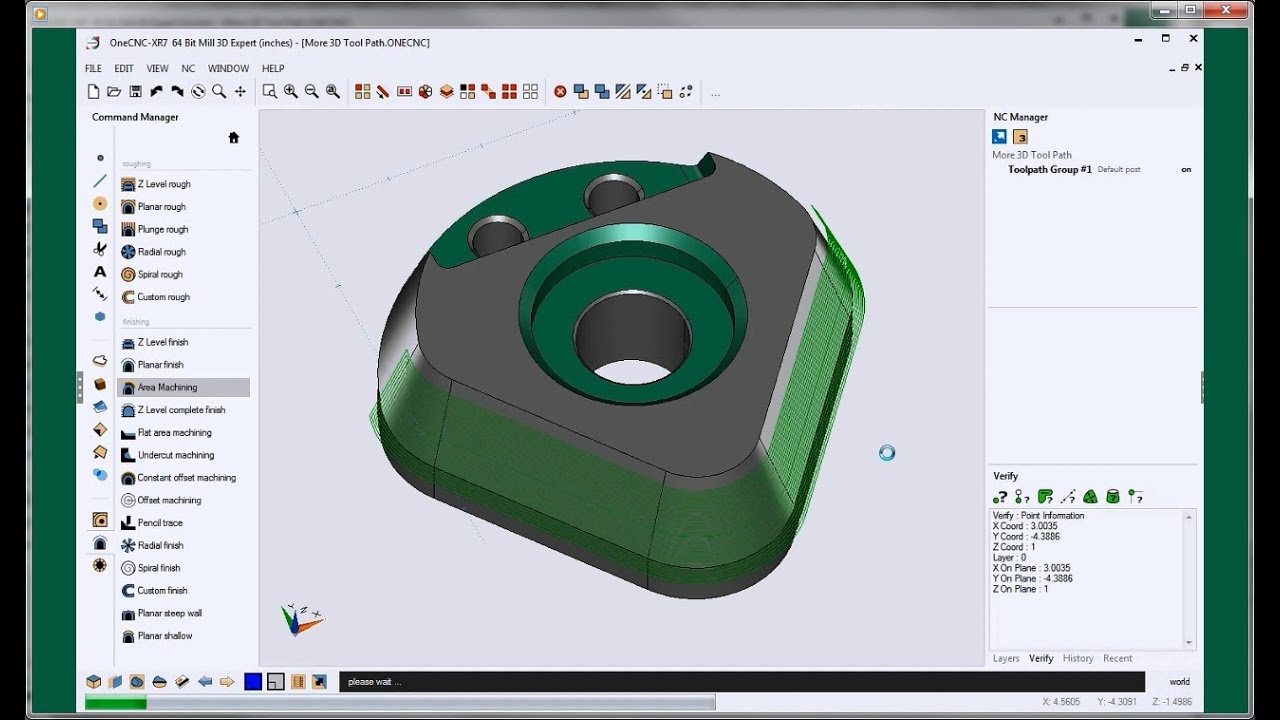Toggle Toolpath Group #1 on state
This screenshot has height=720, width=1280.
[x=1186, y=170]
